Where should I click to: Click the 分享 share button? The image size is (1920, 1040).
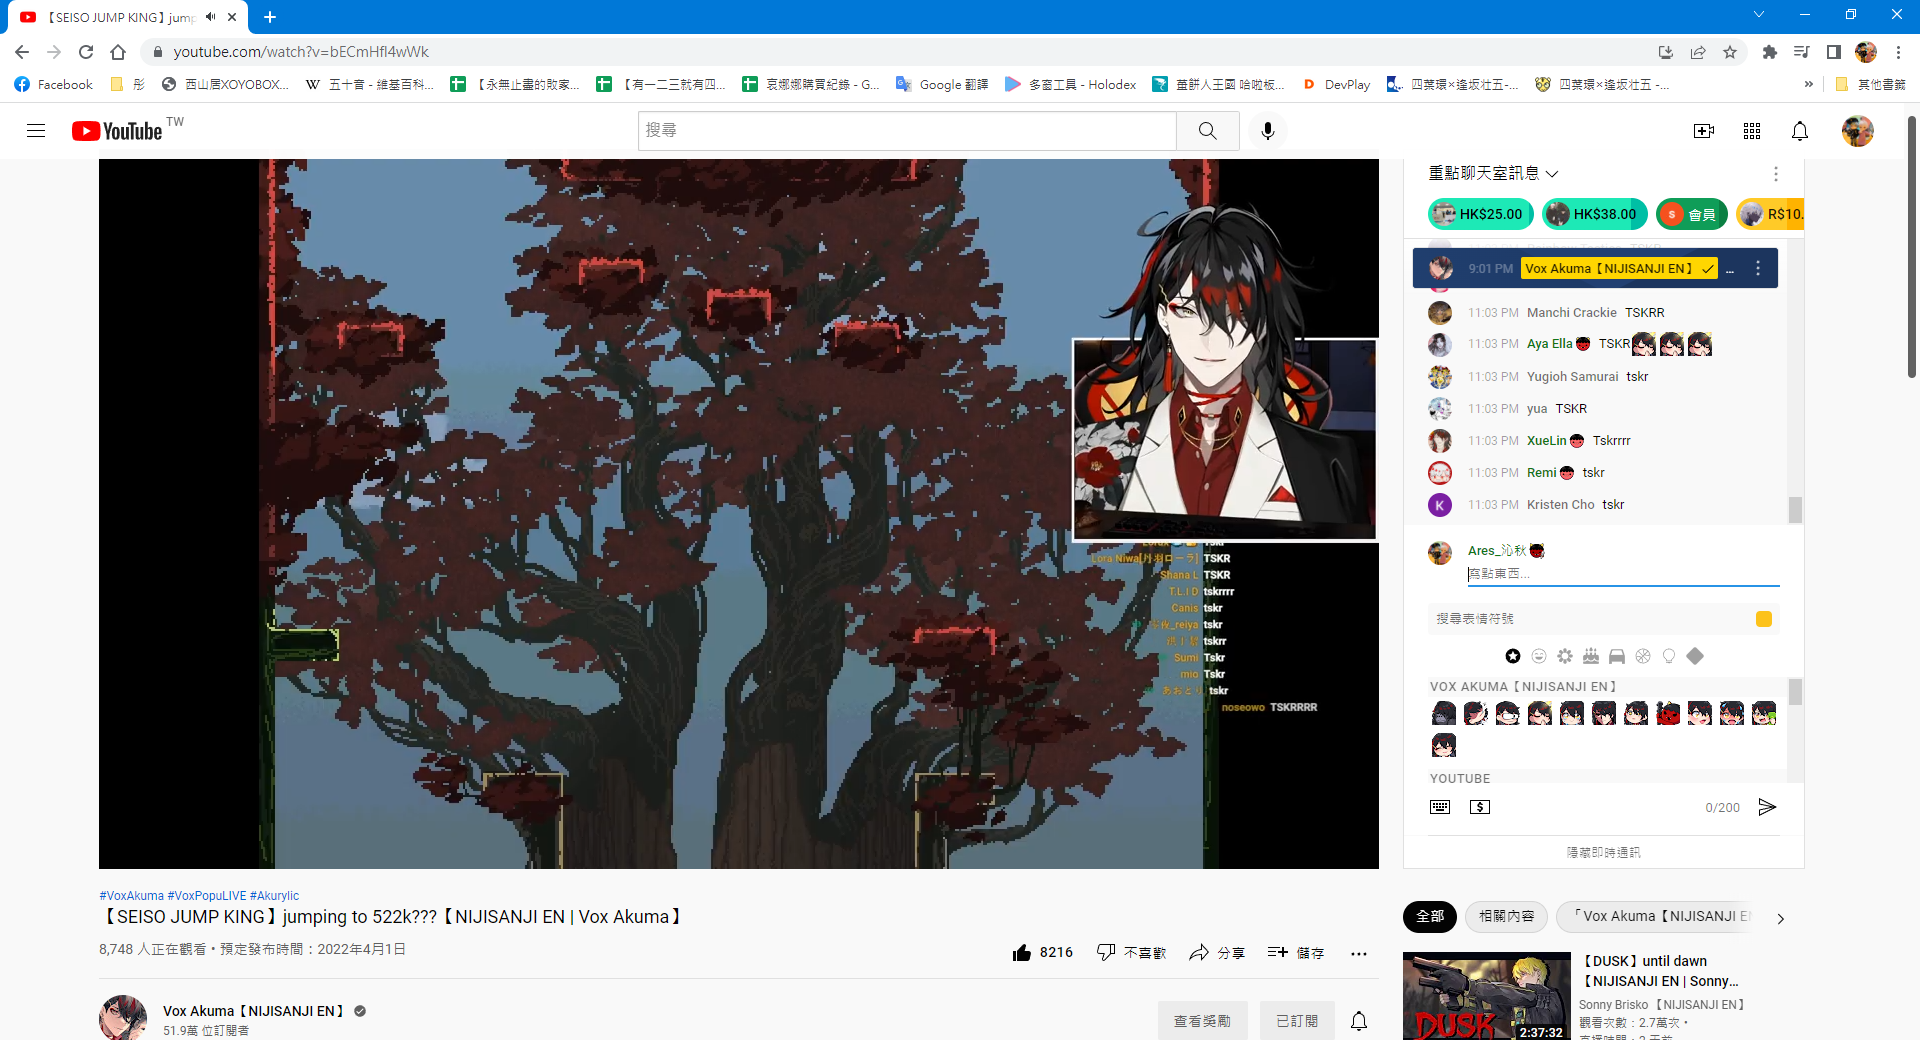pyautogui.click(x=1217, y=953)
